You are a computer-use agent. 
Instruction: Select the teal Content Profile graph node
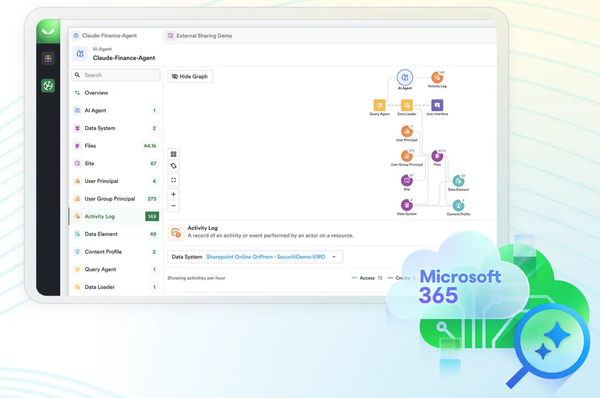pos(458,206)
